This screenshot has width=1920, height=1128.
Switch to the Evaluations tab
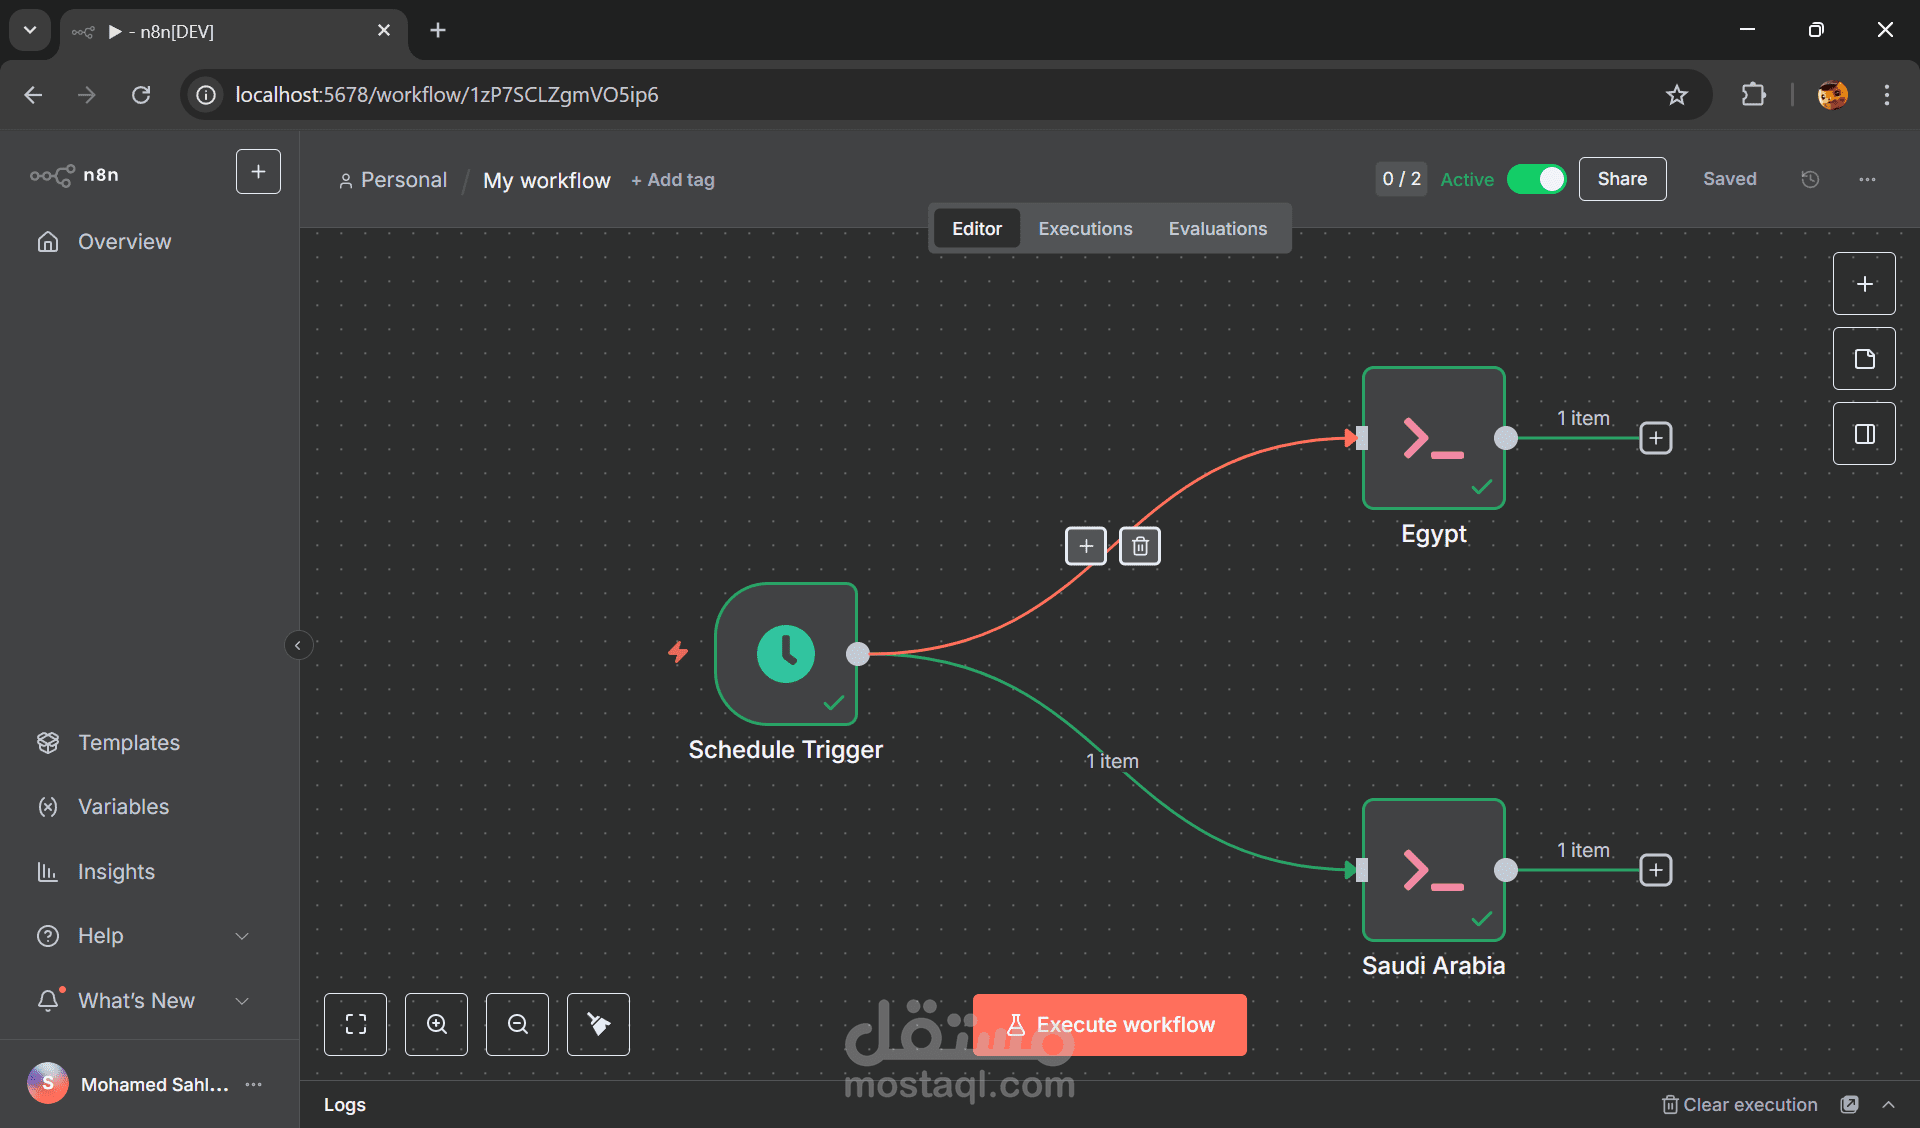pos(1217,229)
